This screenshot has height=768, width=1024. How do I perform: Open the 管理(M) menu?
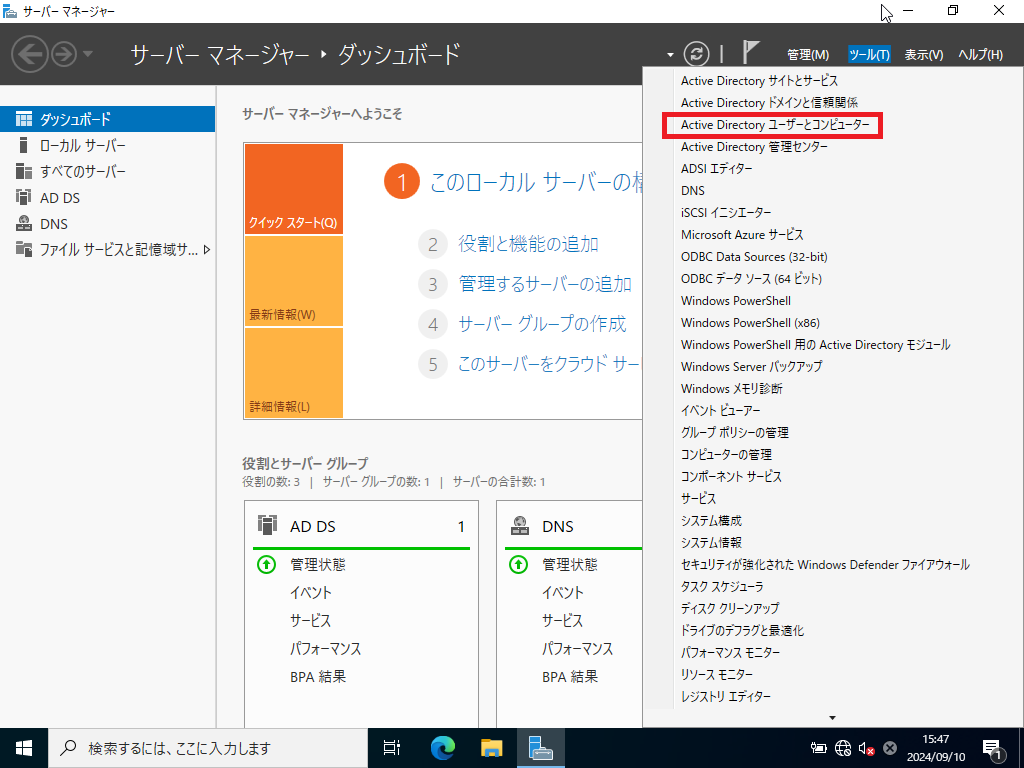pos(808,55)
